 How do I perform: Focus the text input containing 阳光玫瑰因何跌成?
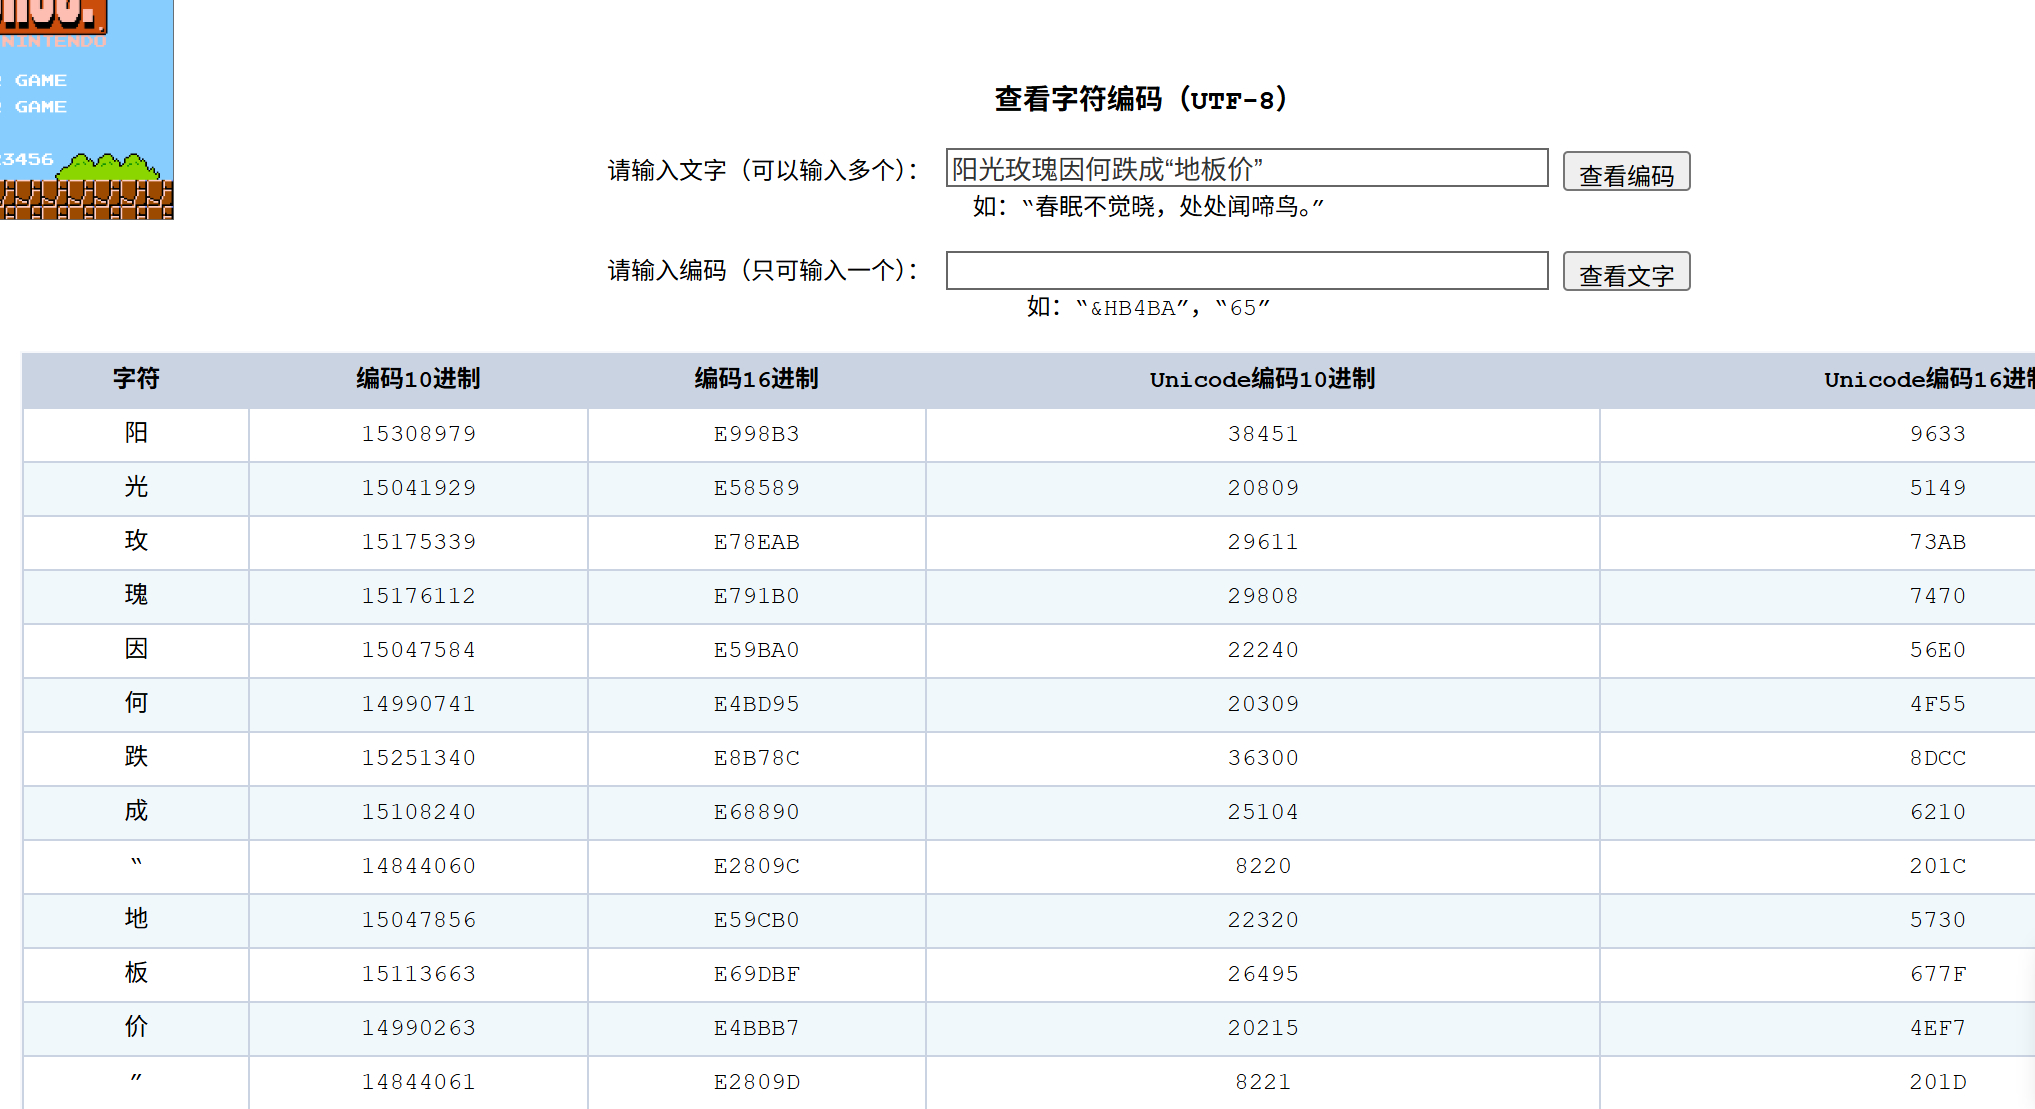[x=1247, y=168]
